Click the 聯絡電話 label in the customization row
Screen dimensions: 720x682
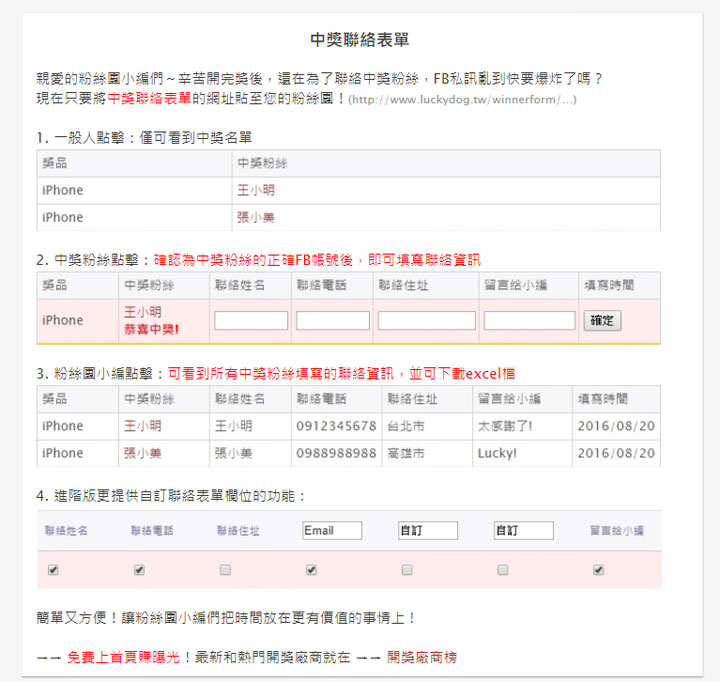coord(152,530)
